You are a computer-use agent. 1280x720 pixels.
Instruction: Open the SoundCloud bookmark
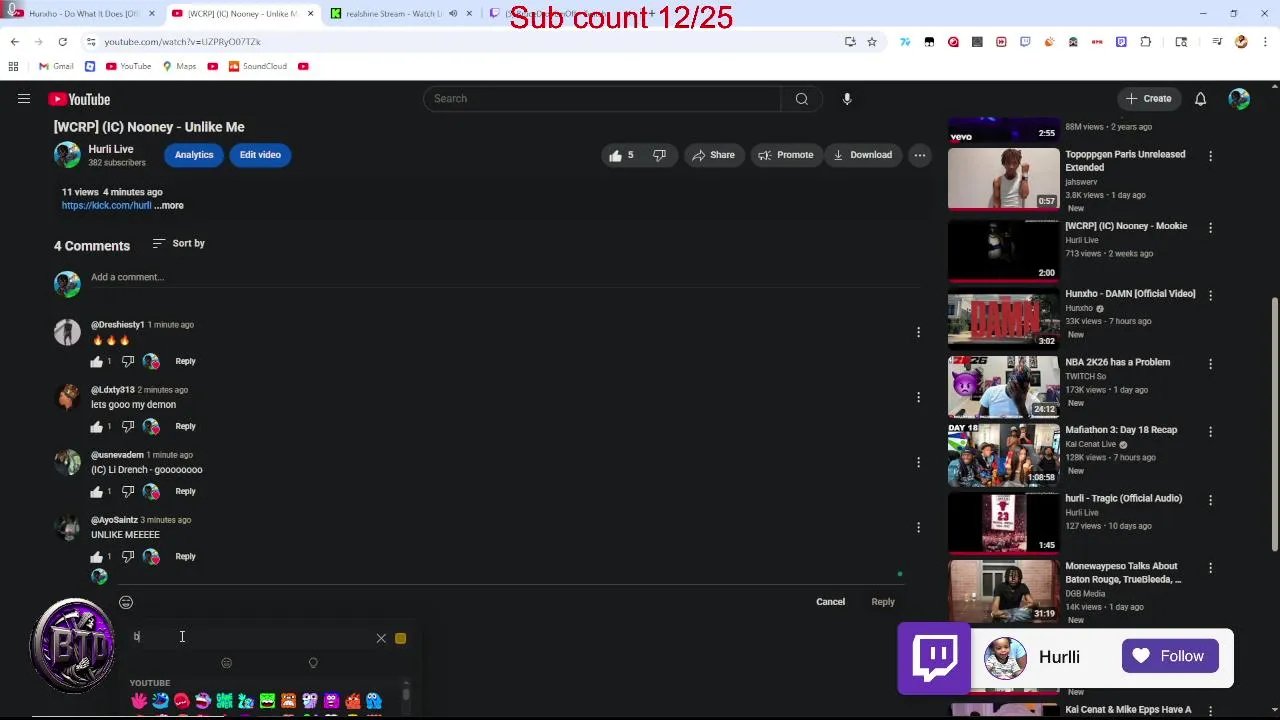click(257, 66)
